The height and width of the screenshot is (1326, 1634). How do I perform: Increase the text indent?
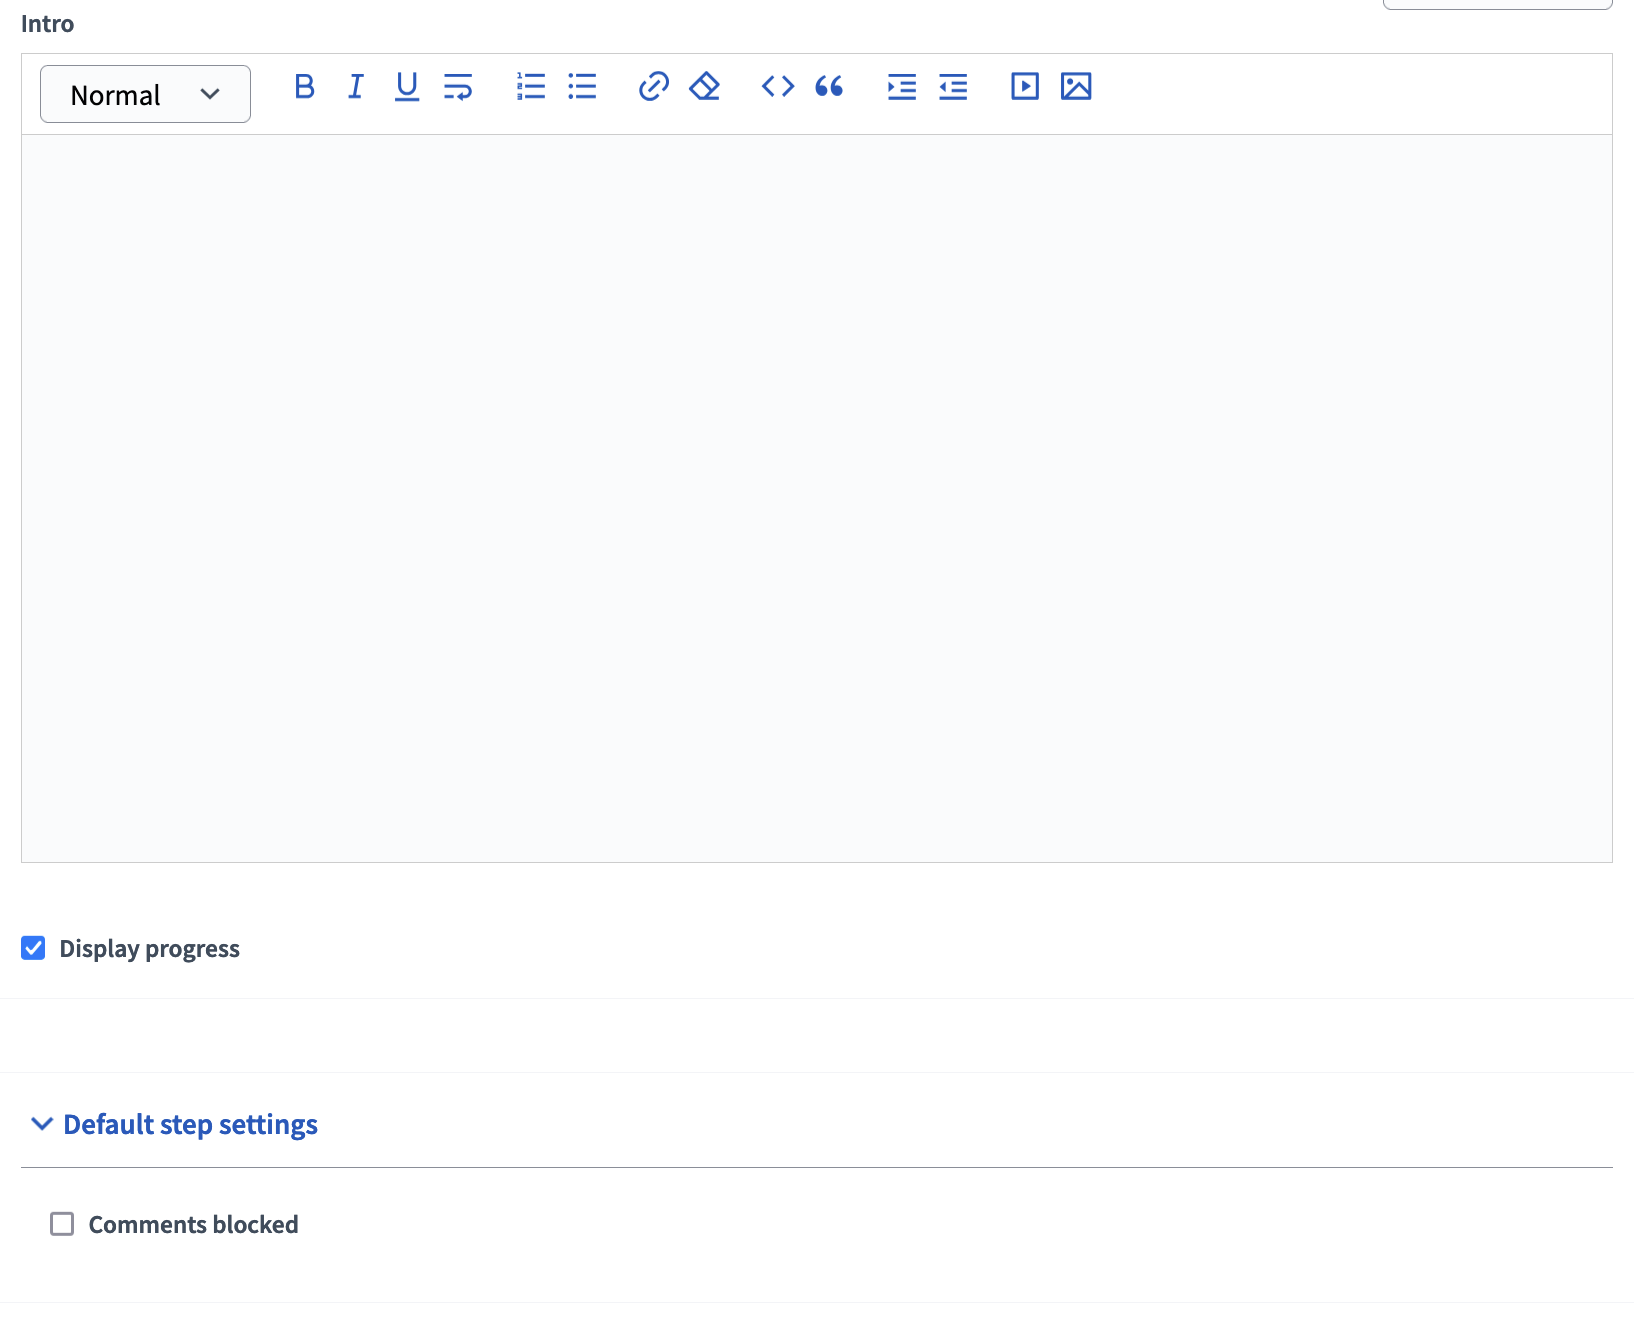tap(901, 88)
